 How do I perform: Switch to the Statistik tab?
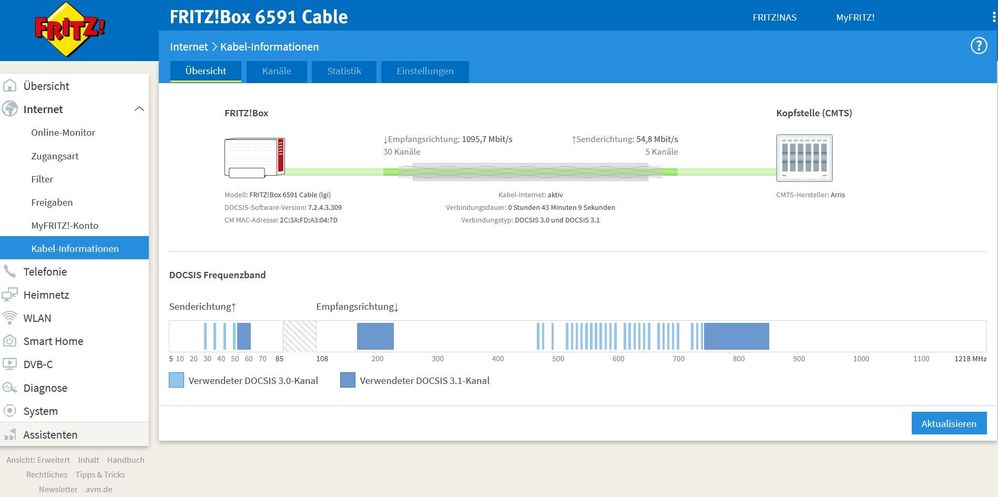coord(344,71)
